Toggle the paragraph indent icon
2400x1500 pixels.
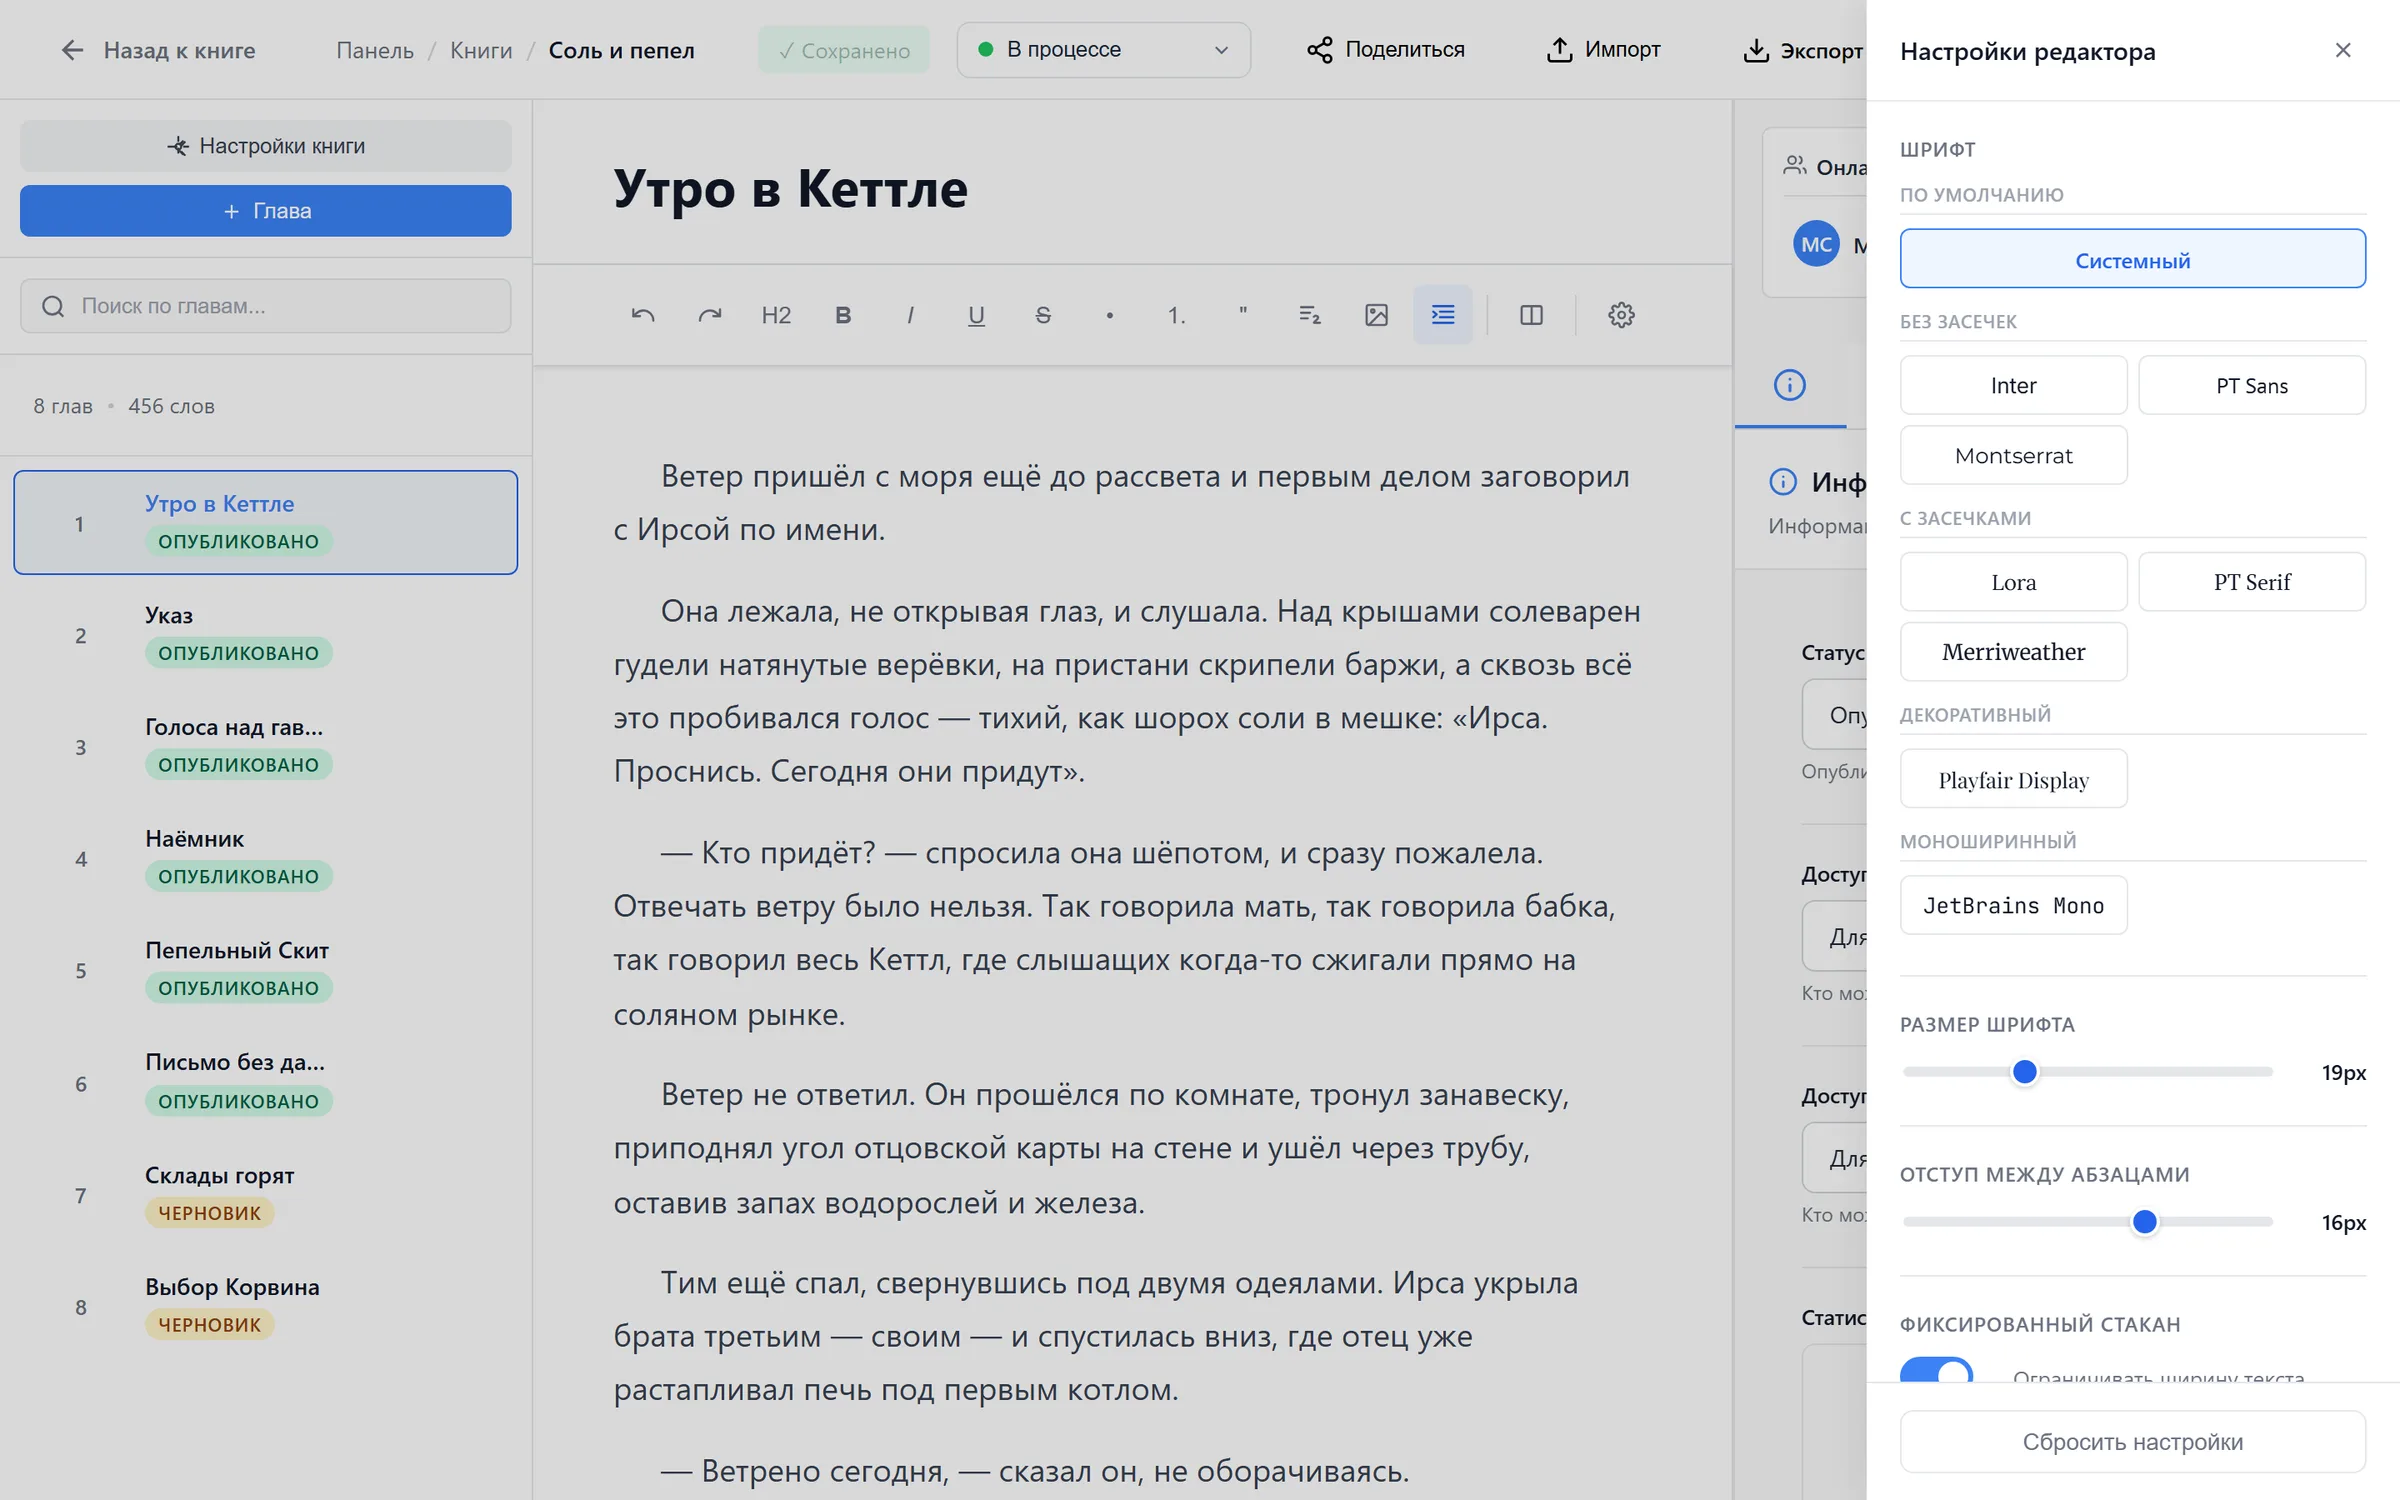(1443, 315)
